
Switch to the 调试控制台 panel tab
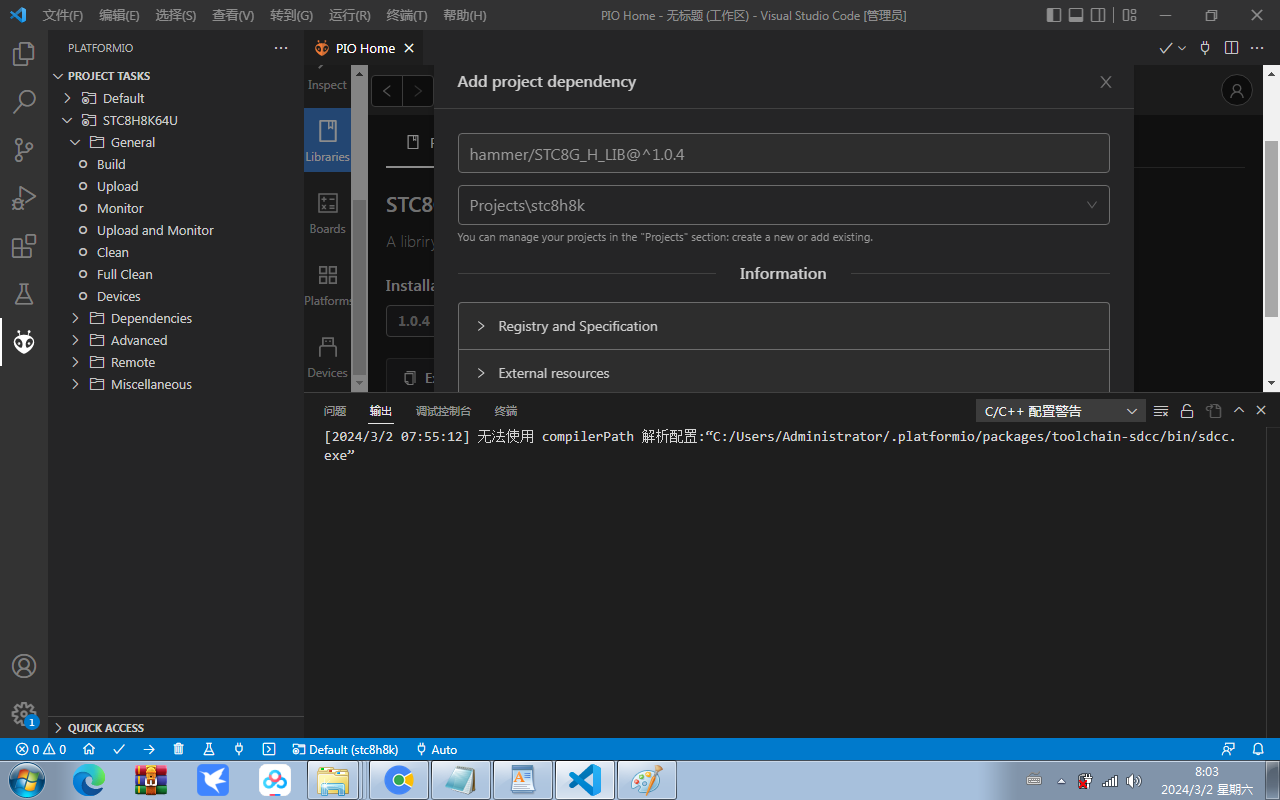click(x=443, y=411)
